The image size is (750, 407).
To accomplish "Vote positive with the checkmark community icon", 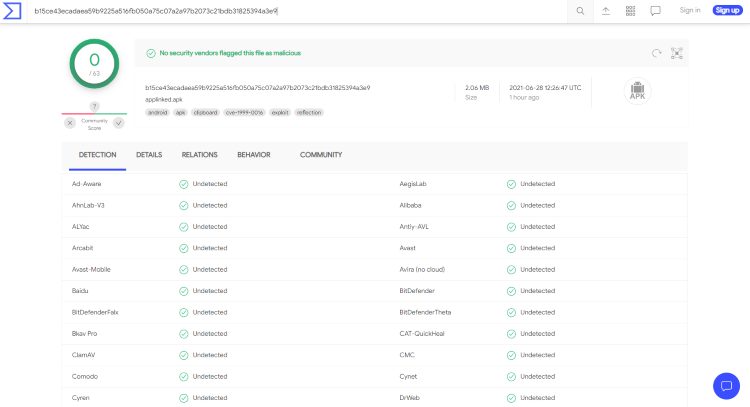I will [119, 123].
